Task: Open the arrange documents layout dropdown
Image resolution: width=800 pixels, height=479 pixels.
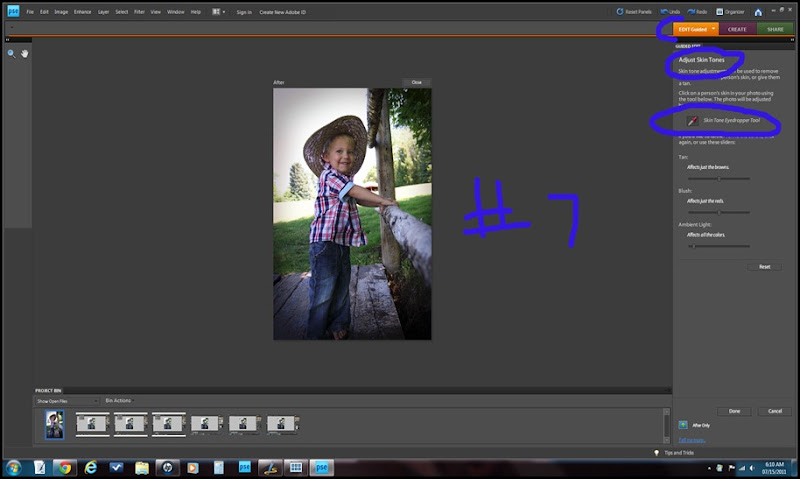Action: click(218, 12)
